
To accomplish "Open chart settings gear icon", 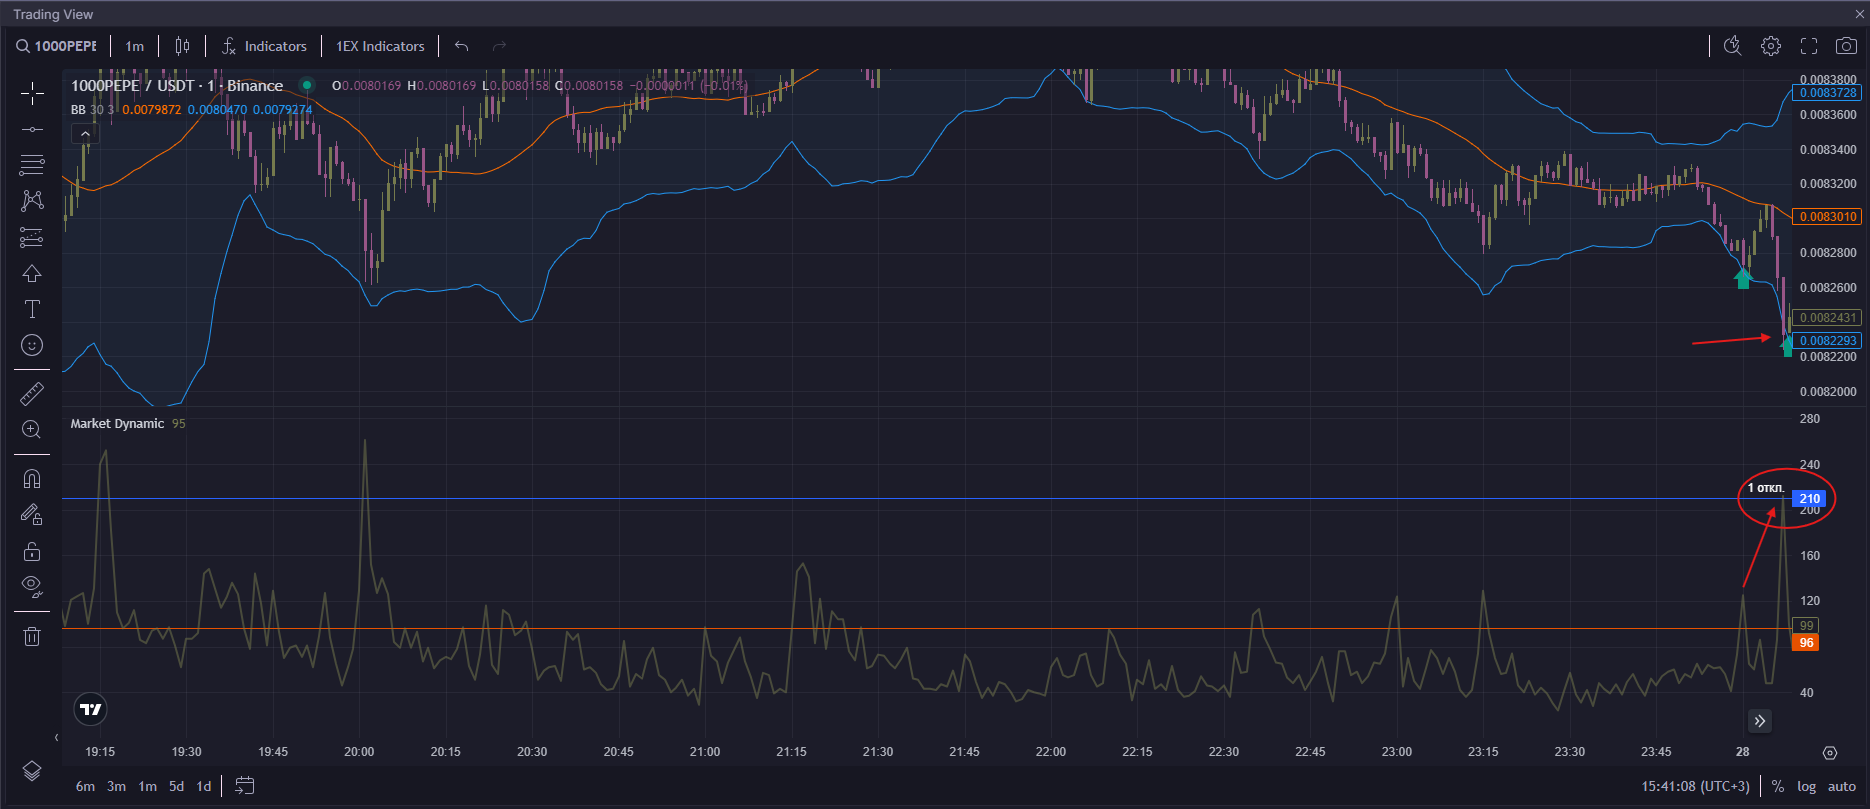I will point(1771,46).
